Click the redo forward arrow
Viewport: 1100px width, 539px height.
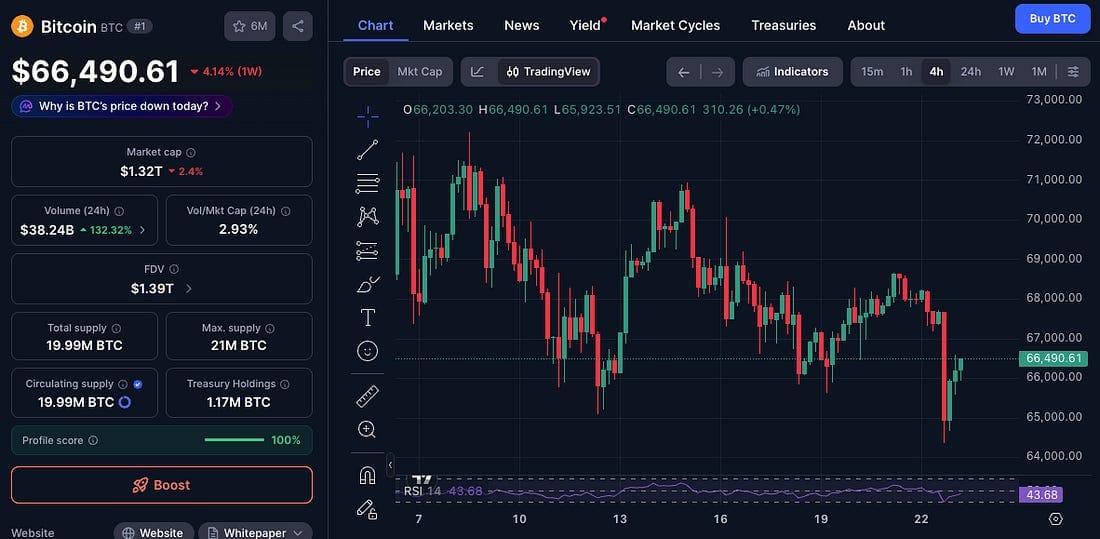pos(717,72)
